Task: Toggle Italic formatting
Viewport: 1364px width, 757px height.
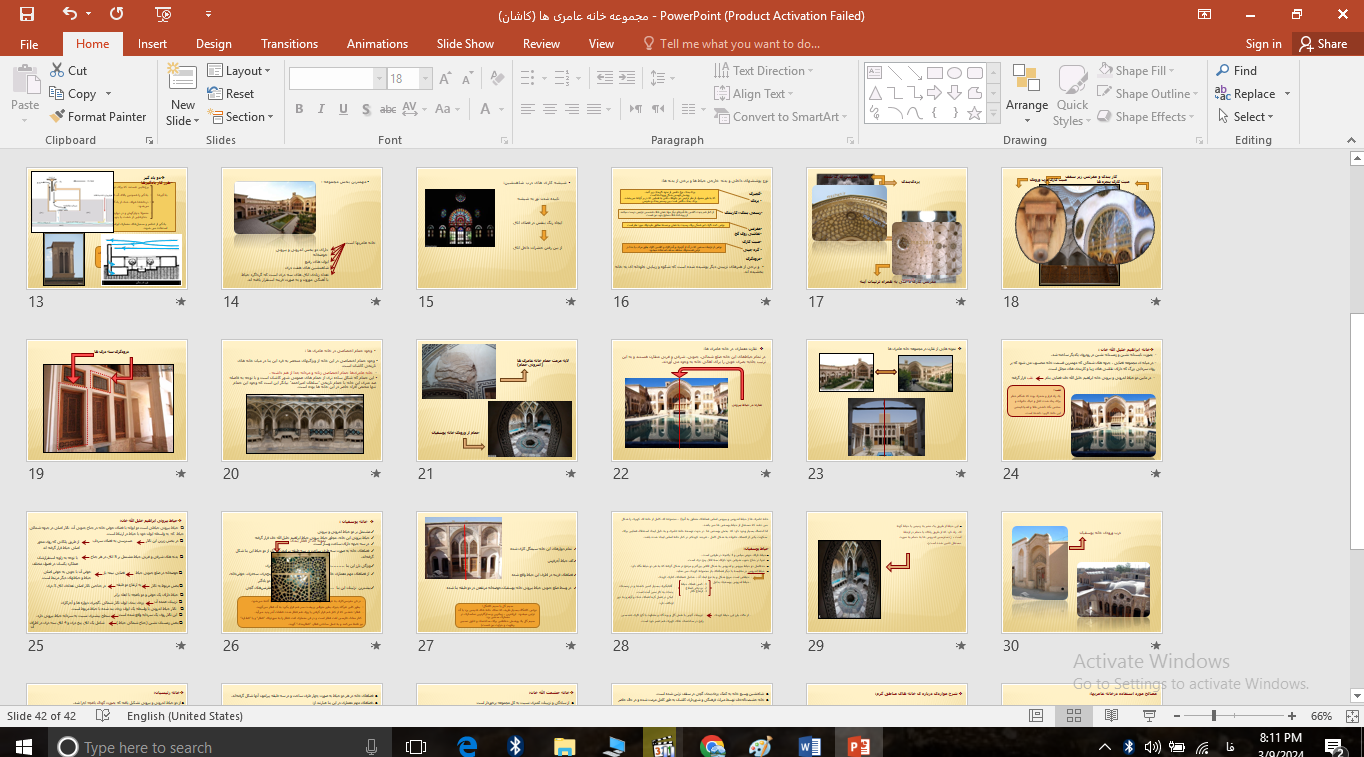Action: point(320,109)
